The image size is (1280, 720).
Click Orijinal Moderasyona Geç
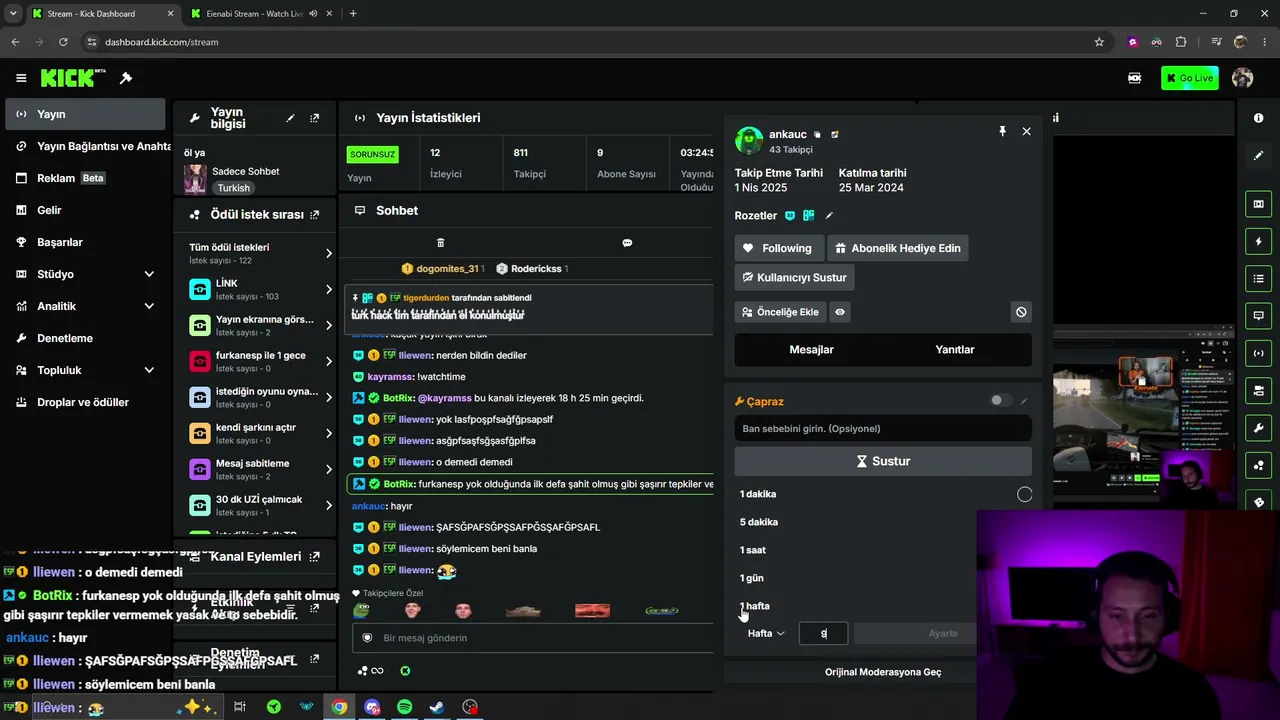coord(883,672)
